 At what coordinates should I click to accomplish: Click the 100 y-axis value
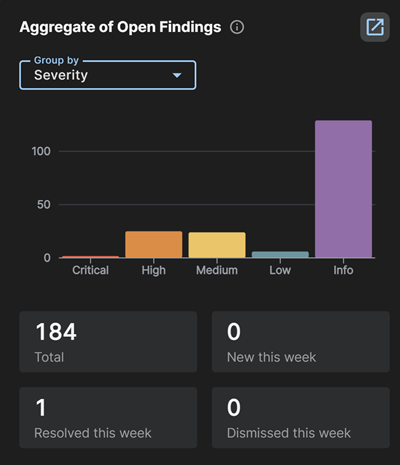point(41,151)
